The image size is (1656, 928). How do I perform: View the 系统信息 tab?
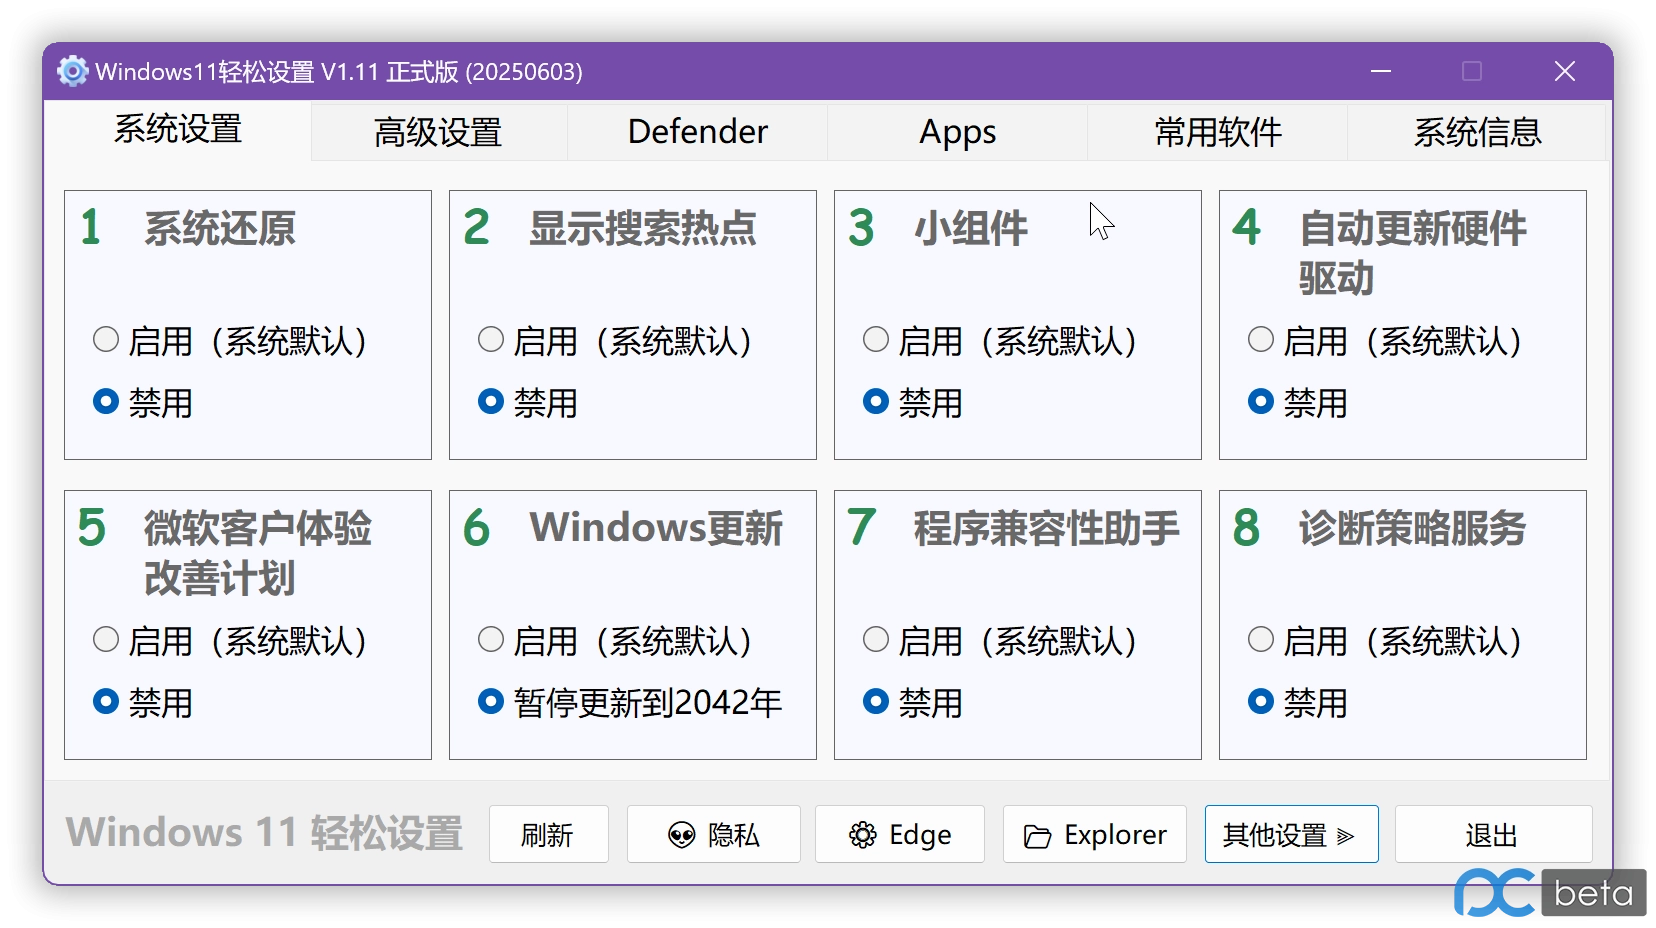click(1477, 131)
